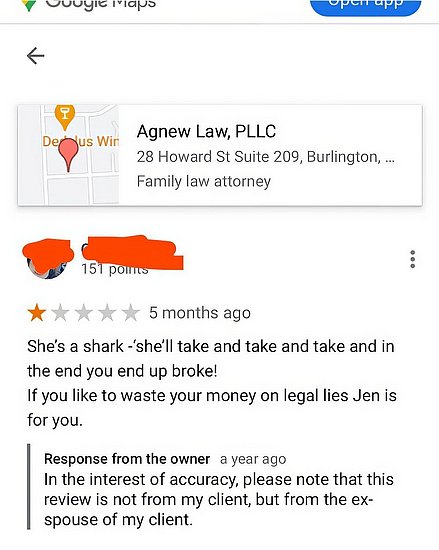Tap the owner's response text
This screenshot has width=439, height=550.
[x=219, y=499]
